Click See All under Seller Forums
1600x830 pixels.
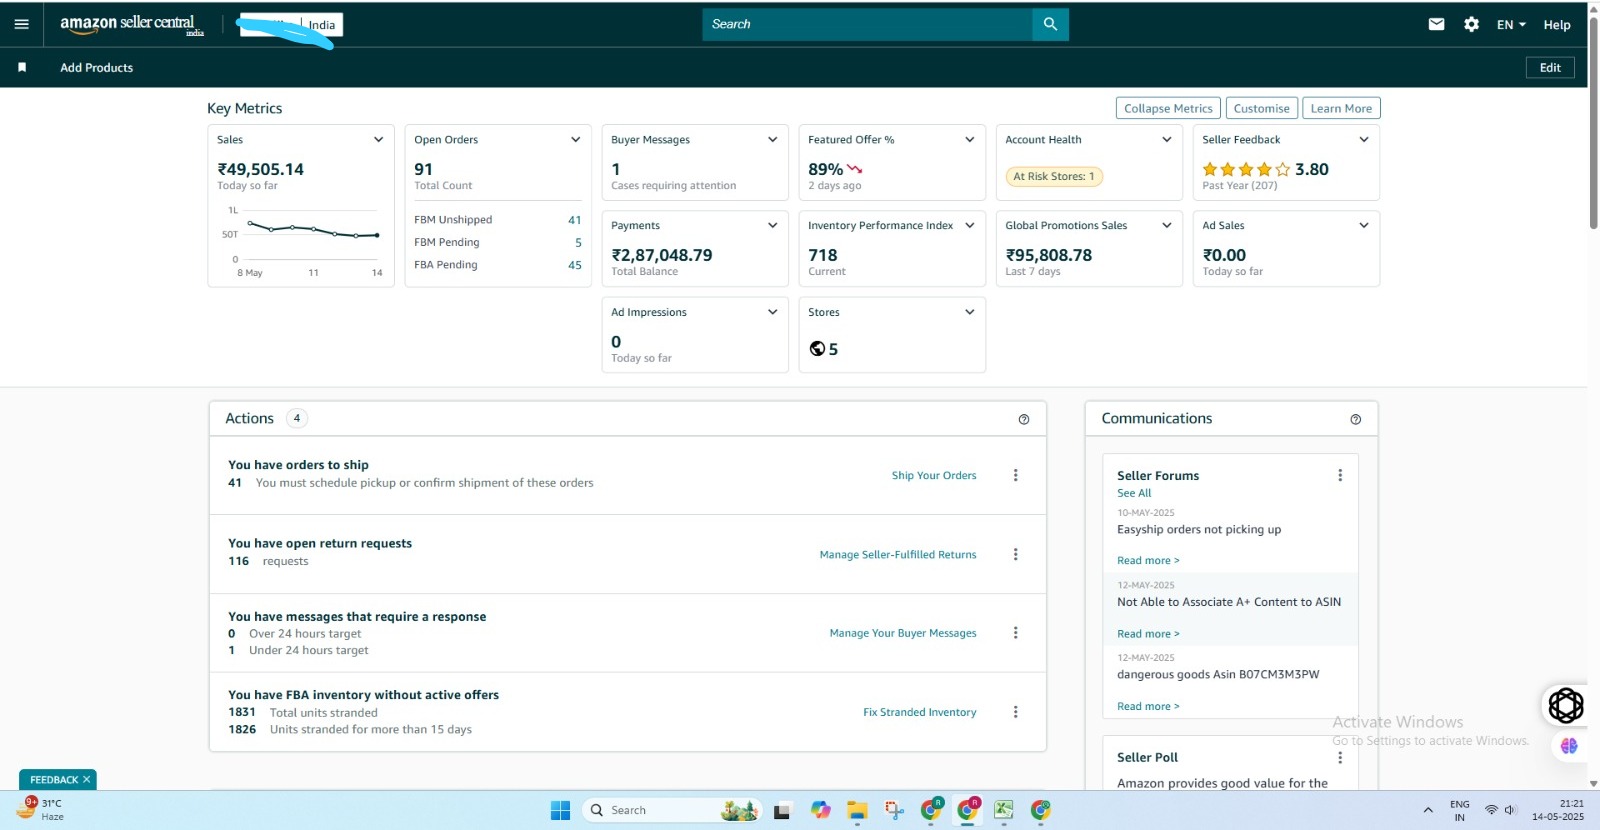pos(1134,493)
